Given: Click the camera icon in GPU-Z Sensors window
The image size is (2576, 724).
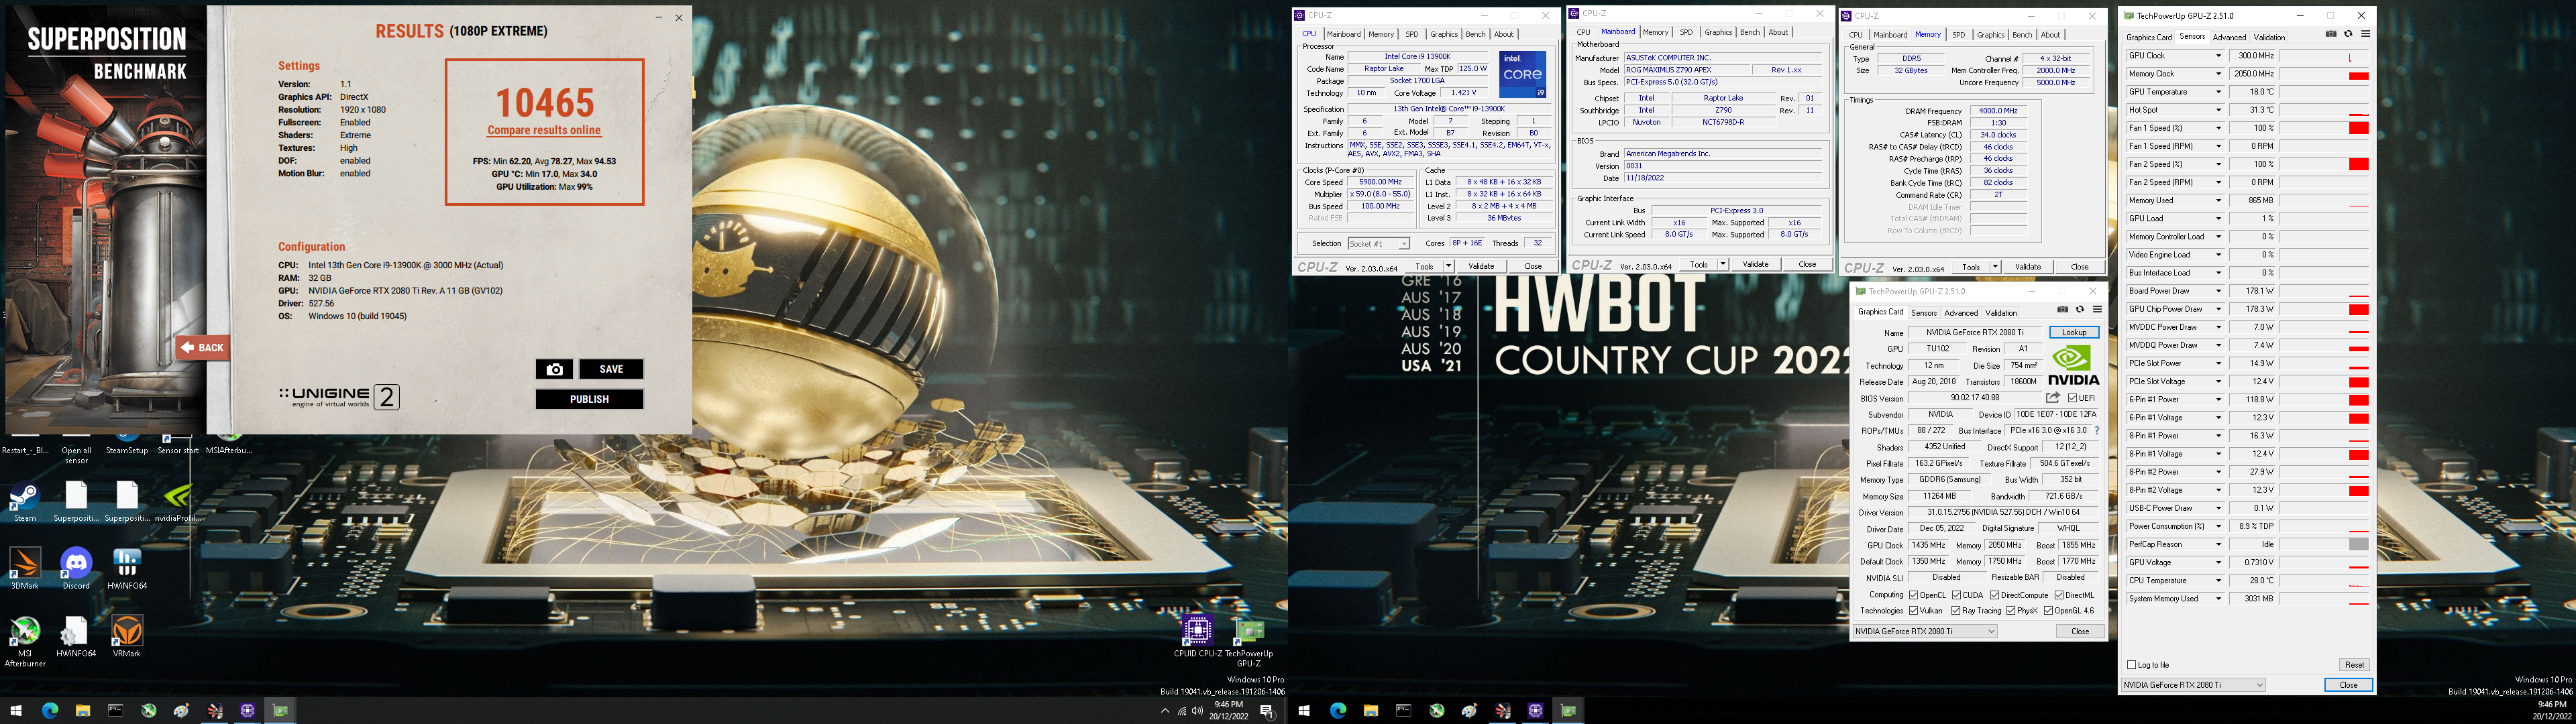Looking at the screenshot, I should [x=2331, y=34].
